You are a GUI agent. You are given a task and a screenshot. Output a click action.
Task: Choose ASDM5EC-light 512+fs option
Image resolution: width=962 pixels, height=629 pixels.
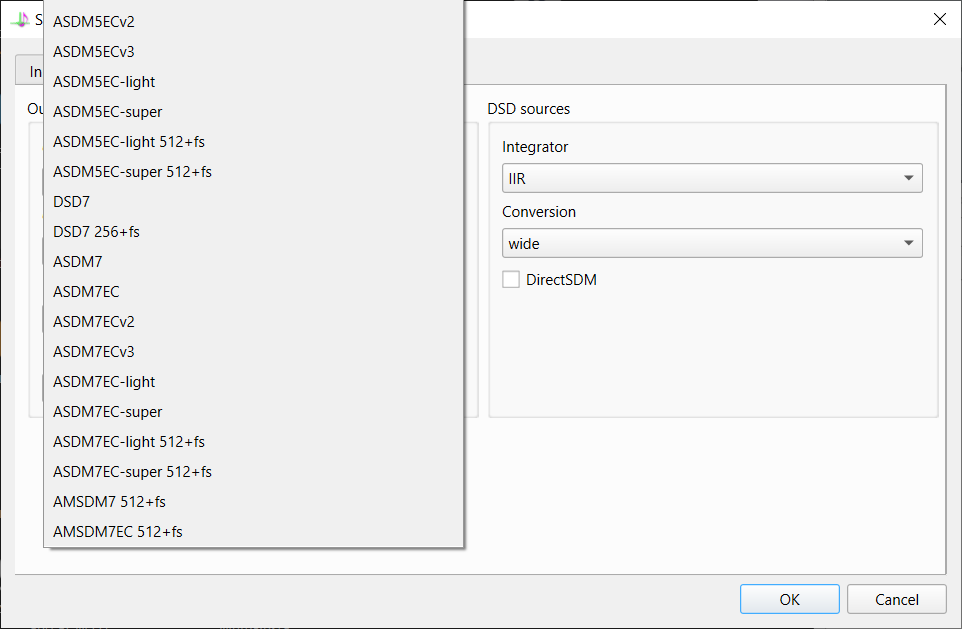coord(129,142)
